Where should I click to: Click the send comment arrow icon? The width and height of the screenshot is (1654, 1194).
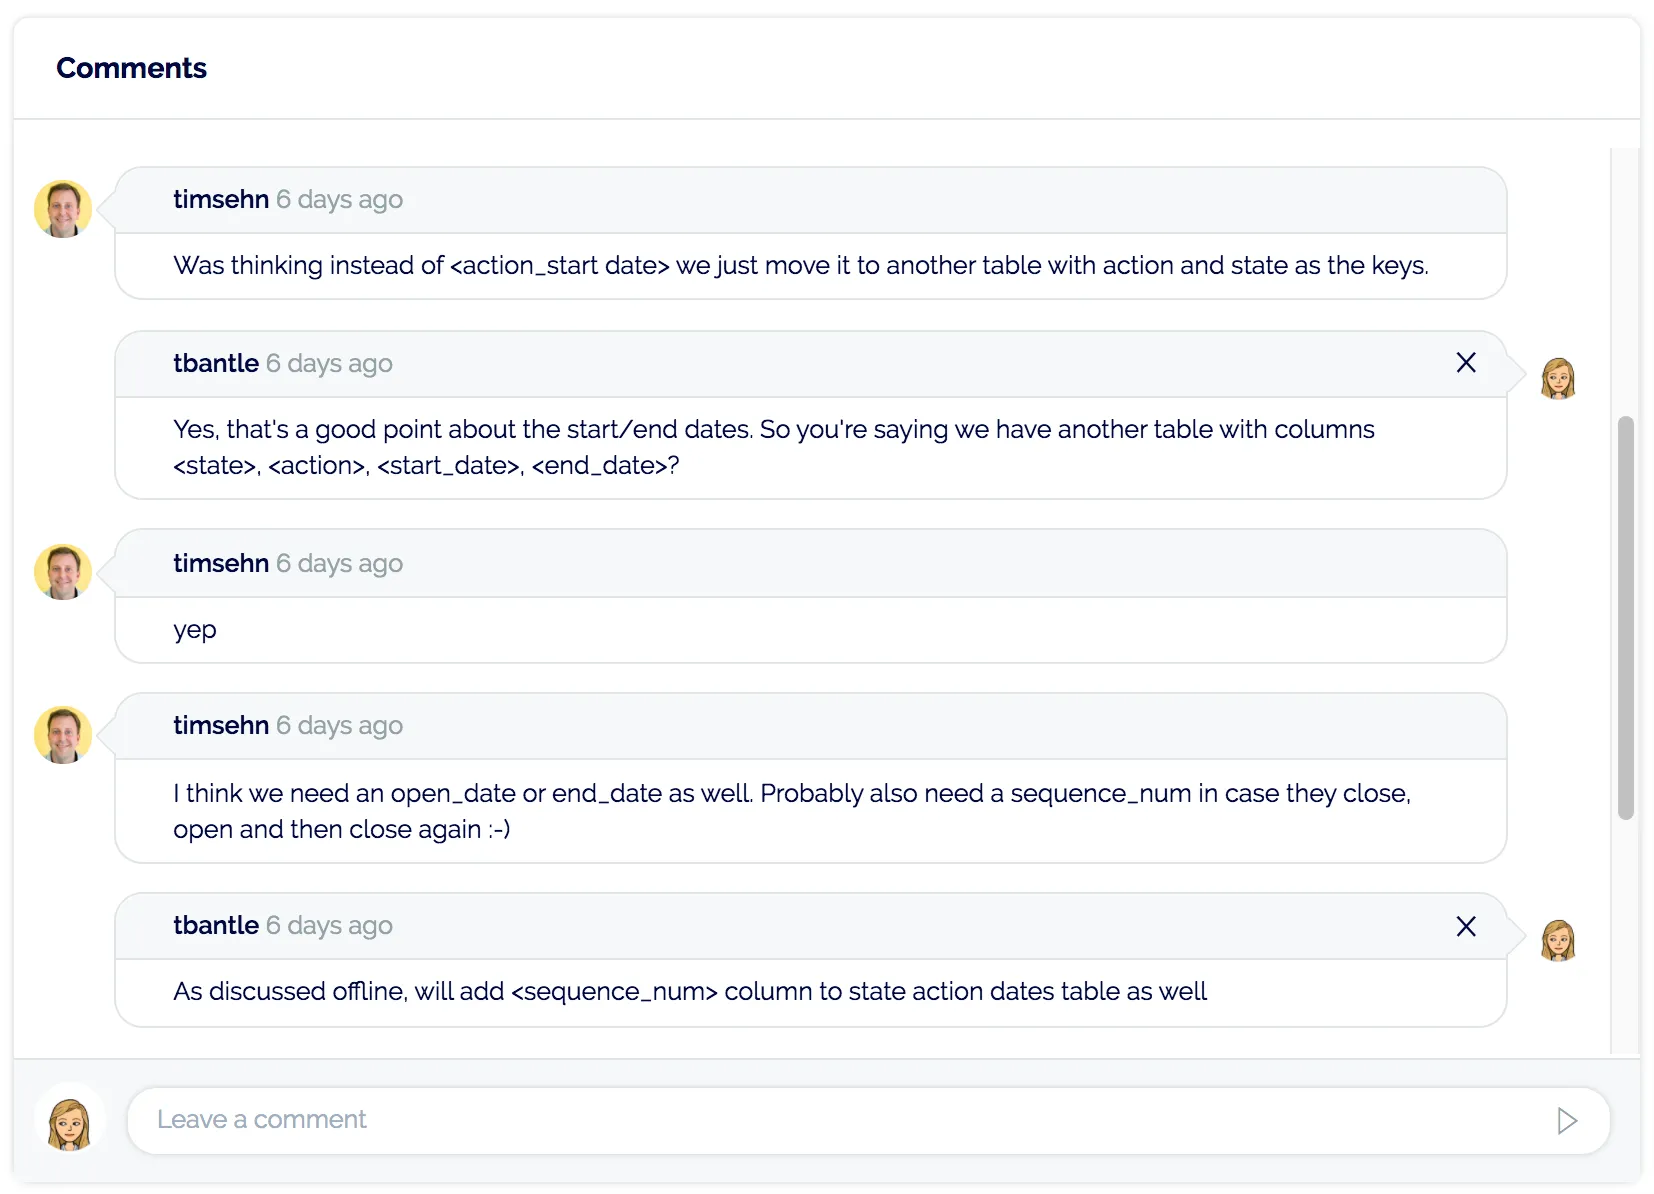[x=1566, y=1121]
